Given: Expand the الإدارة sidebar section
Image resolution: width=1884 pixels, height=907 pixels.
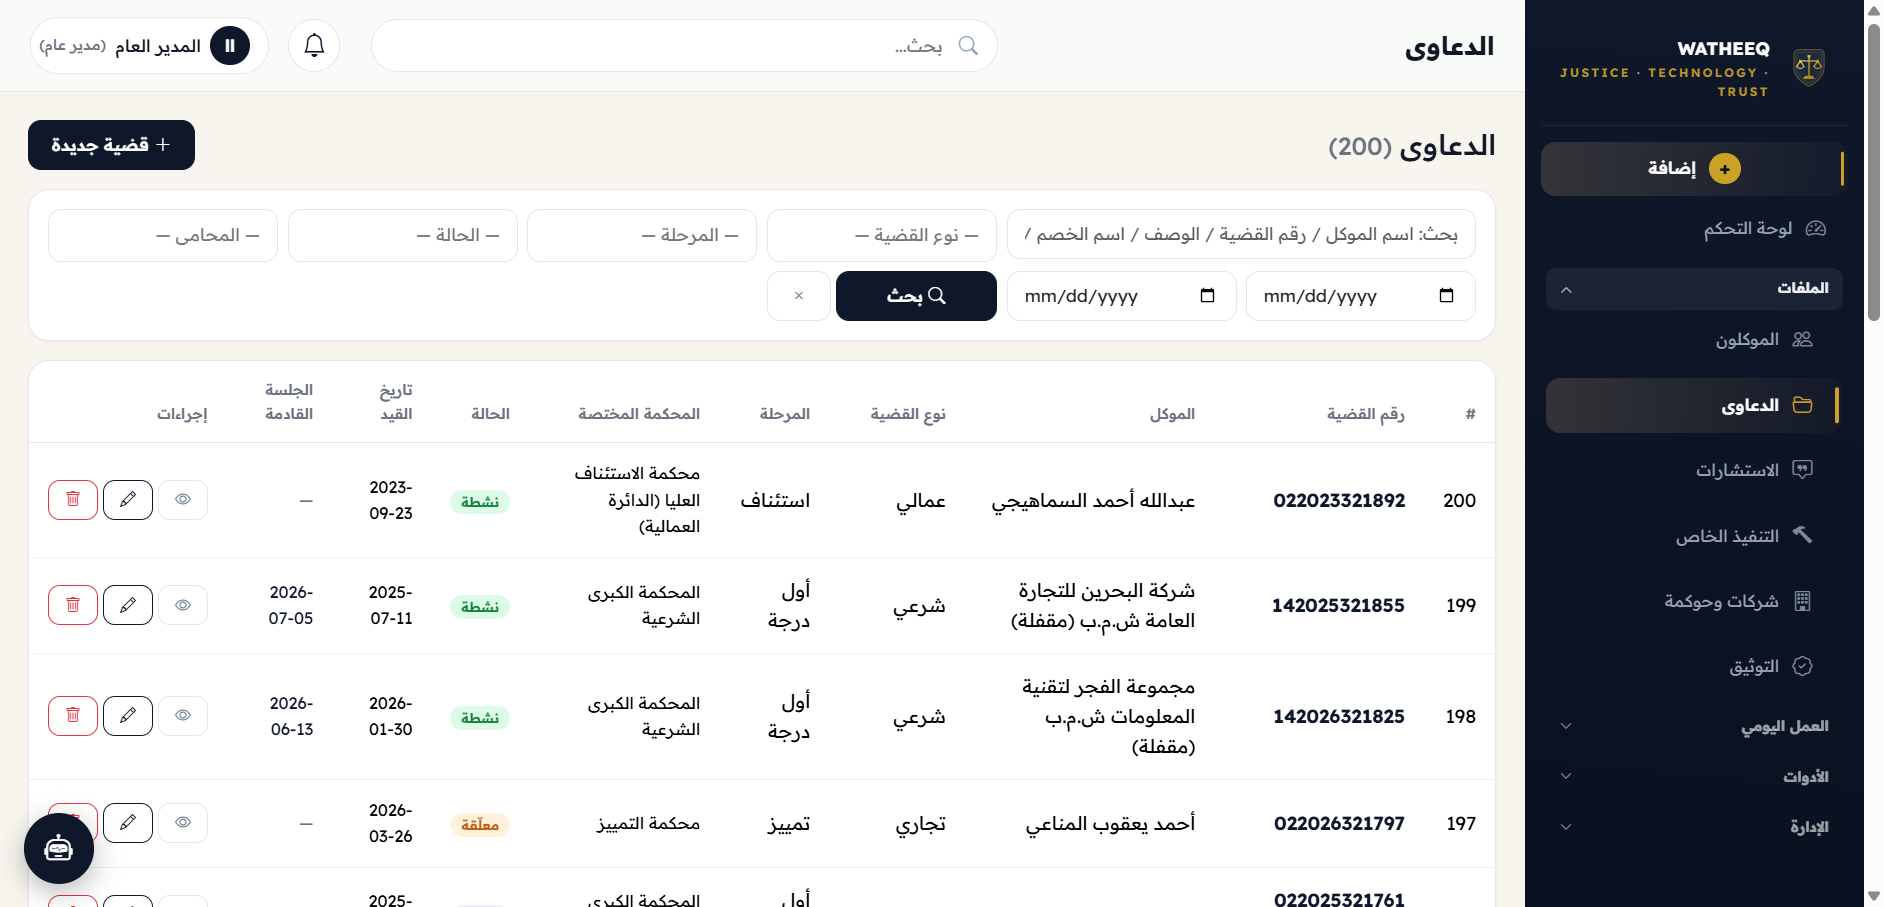Looking at the screenshot, I should point(1694,827).
